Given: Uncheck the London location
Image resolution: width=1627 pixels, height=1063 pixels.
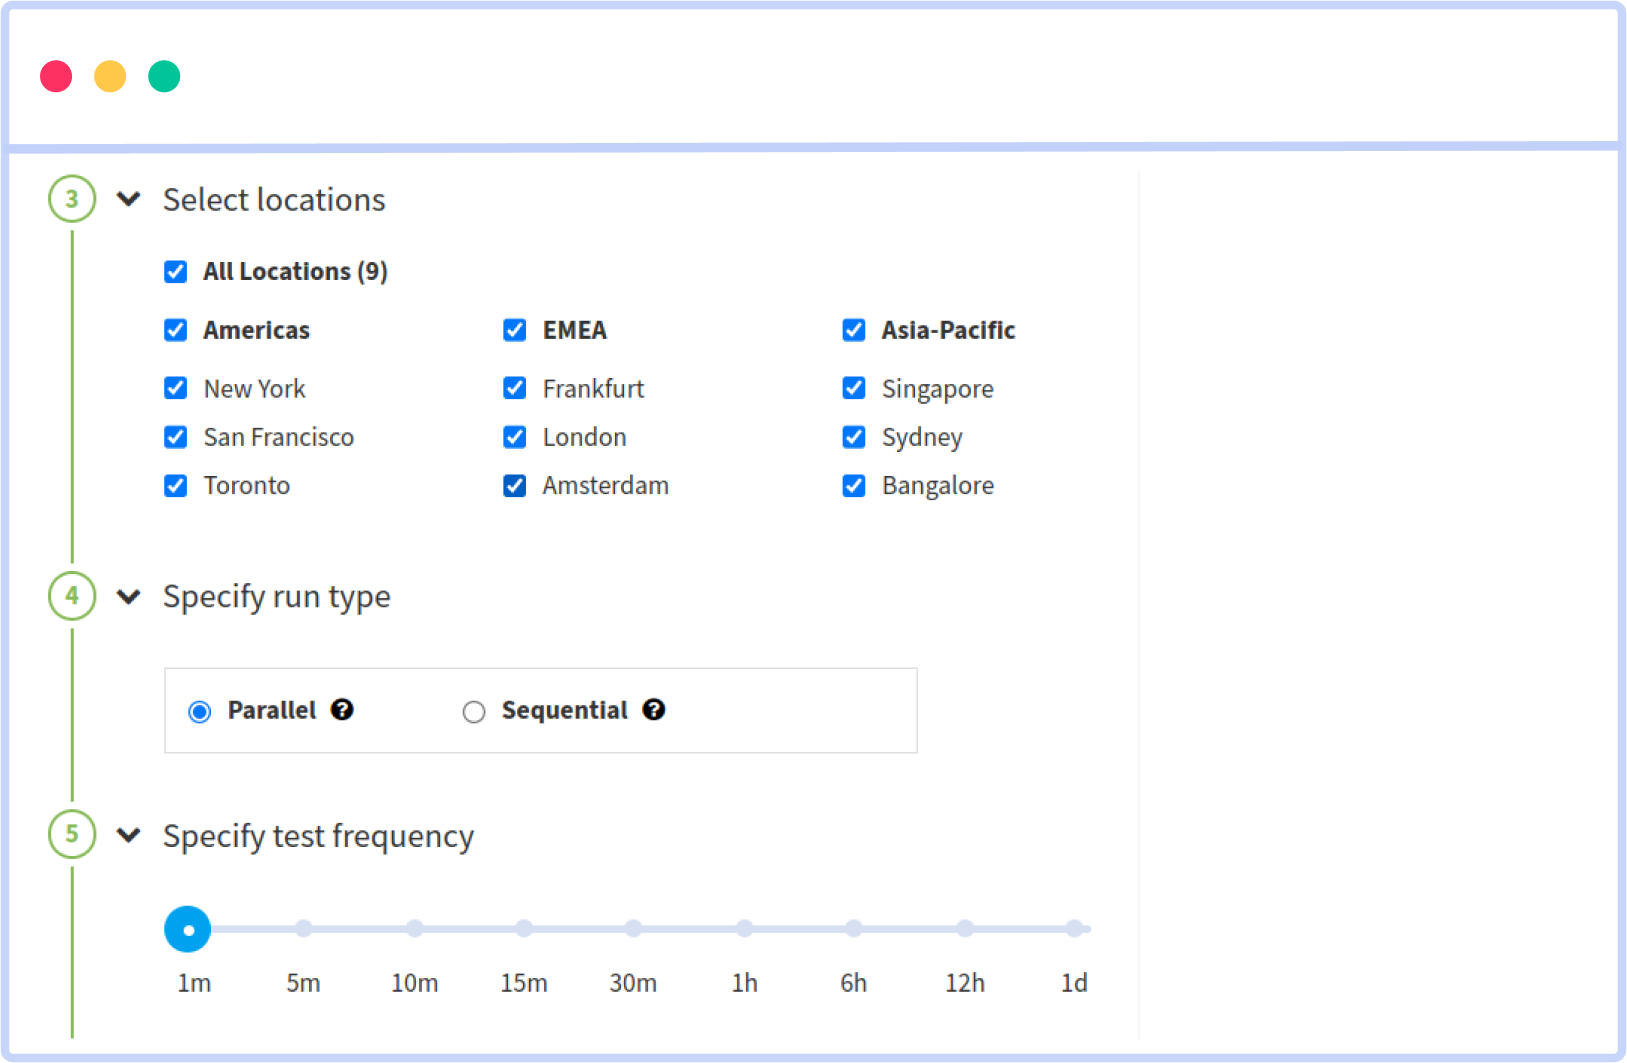Looking at the screenshot, I should click(x=515, y=437).
